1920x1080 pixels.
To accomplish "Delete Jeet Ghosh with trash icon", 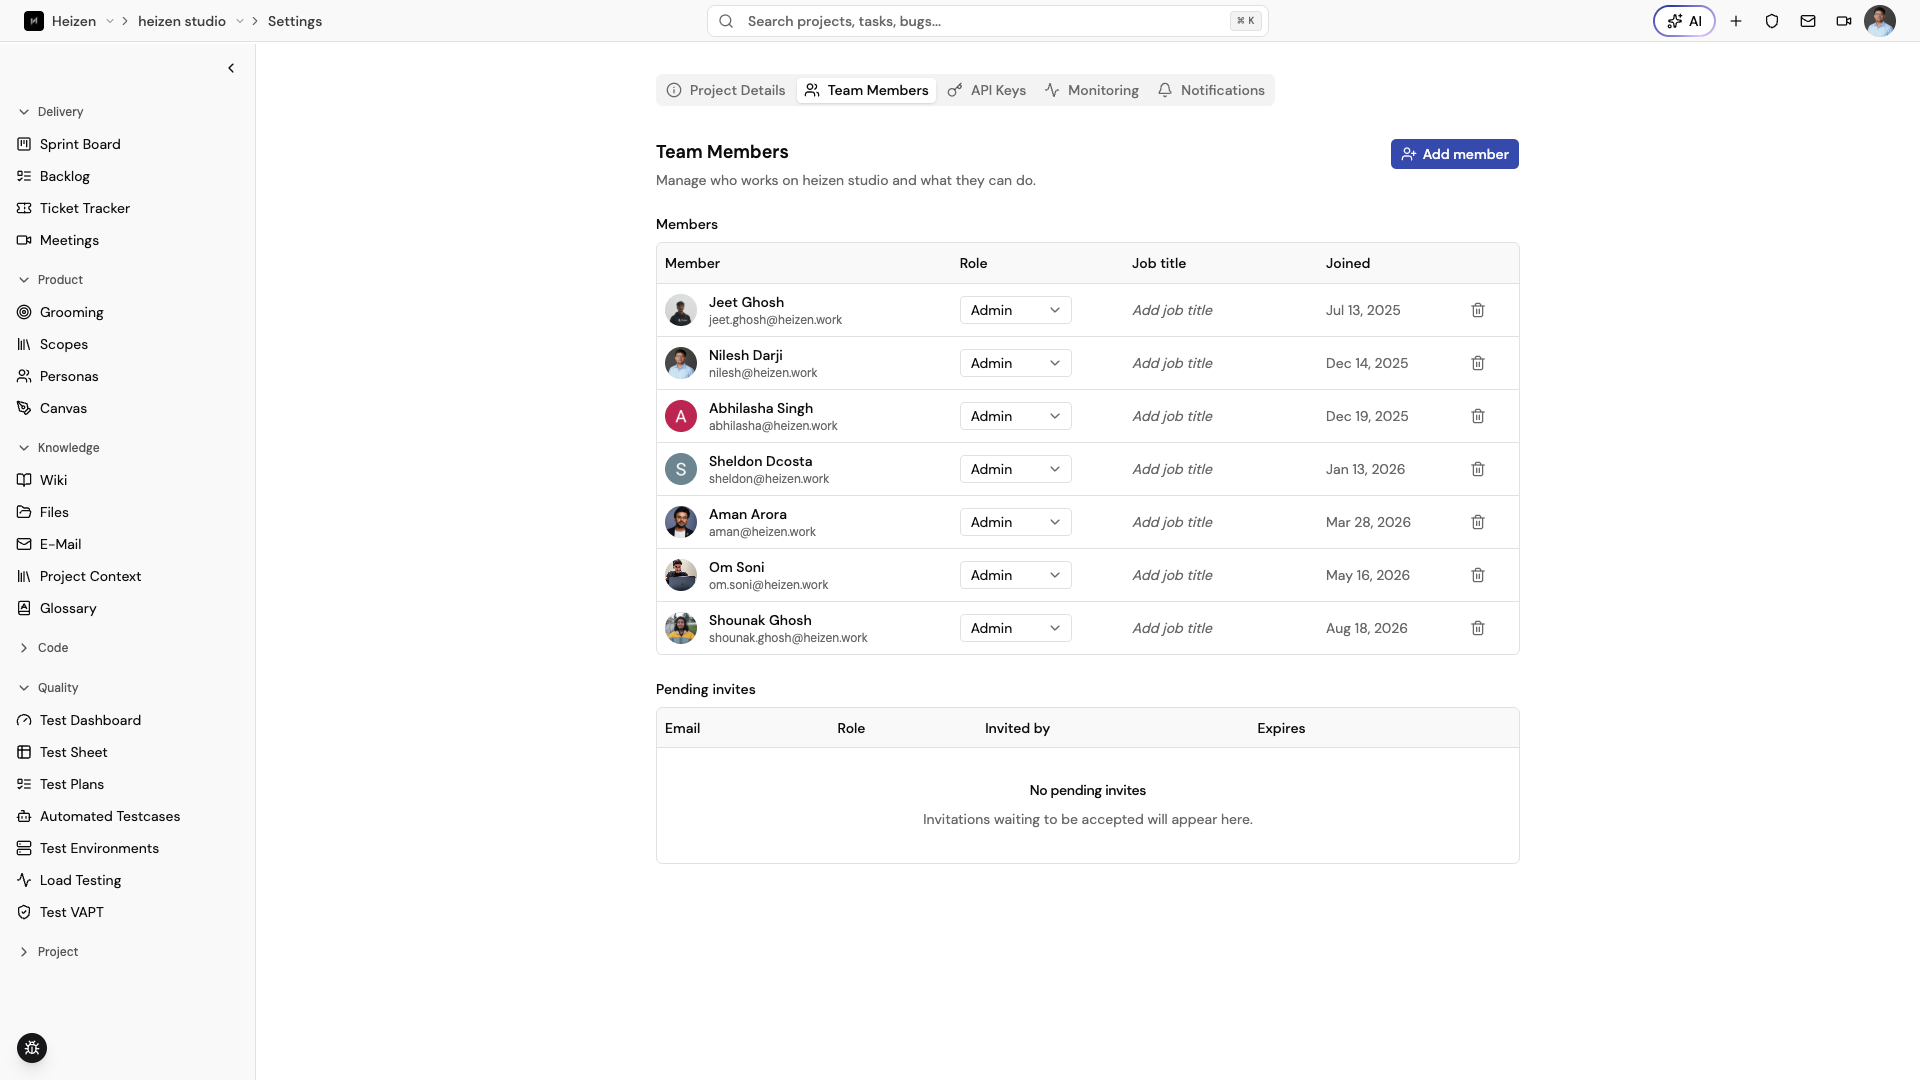I will (1478, 310).
